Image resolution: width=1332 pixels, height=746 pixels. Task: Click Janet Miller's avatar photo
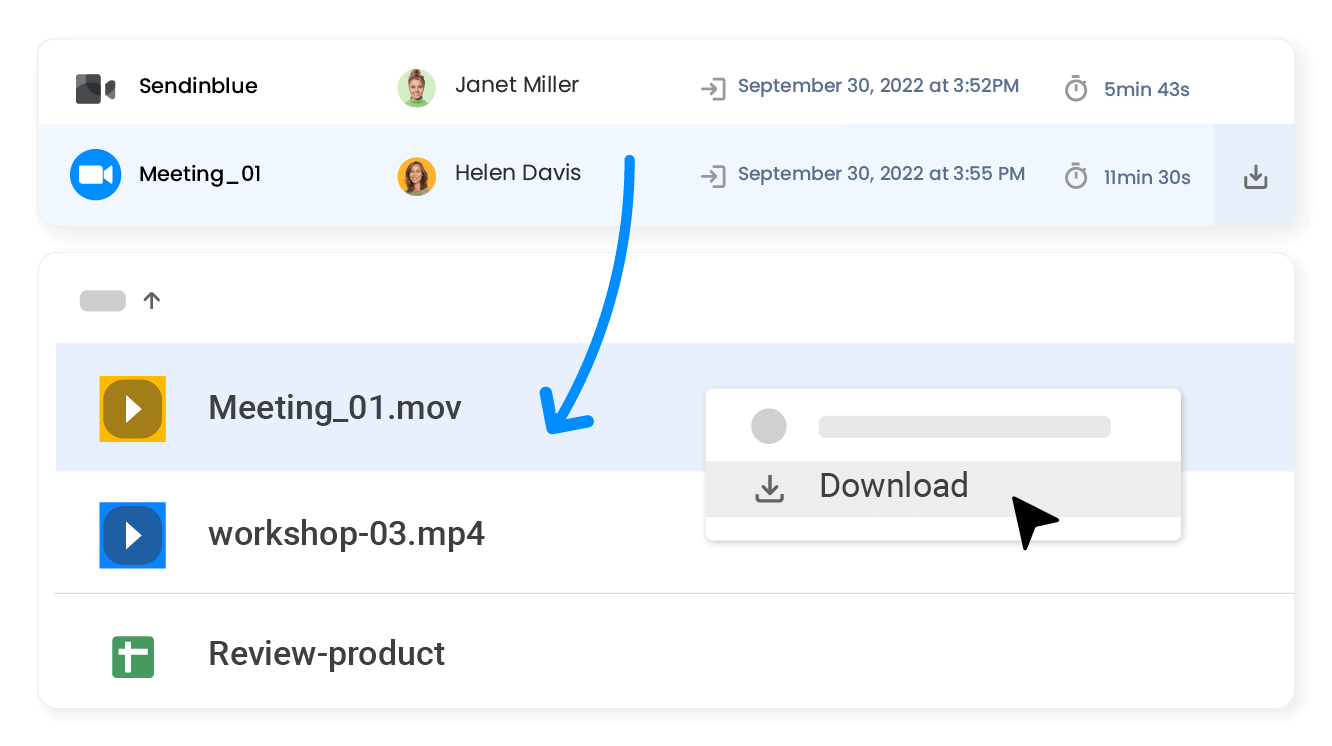click(416, 88)
